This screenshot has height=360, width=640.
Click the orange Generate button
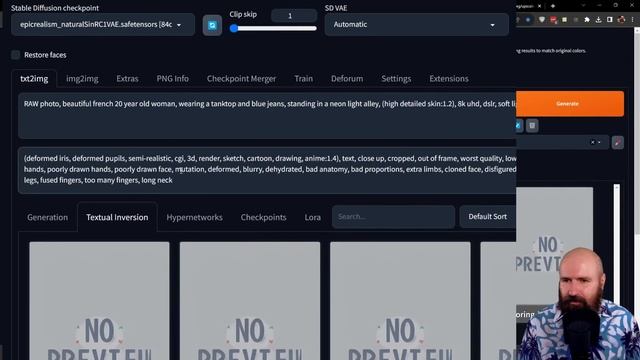pyautogui.click(x=570, y=104)
